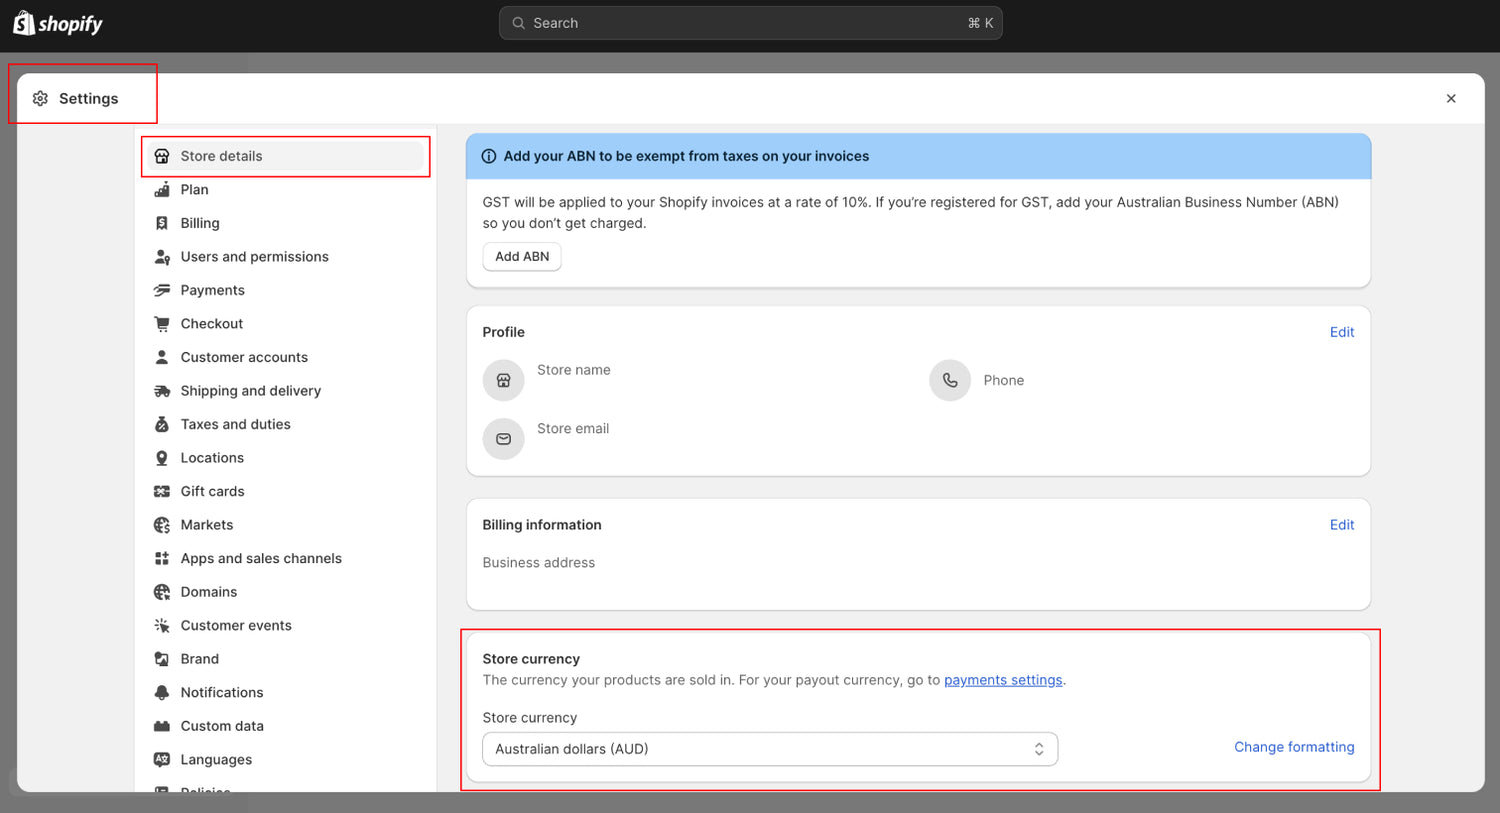Click the Markets globe icon
Viewport: 1500px width, 813px height.
(x=162, y=525)
